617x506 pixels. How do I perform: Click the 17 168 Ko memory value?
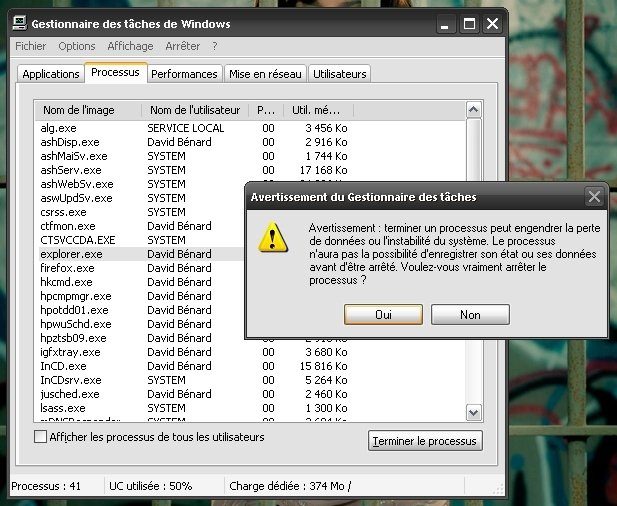tap(323, 170)
